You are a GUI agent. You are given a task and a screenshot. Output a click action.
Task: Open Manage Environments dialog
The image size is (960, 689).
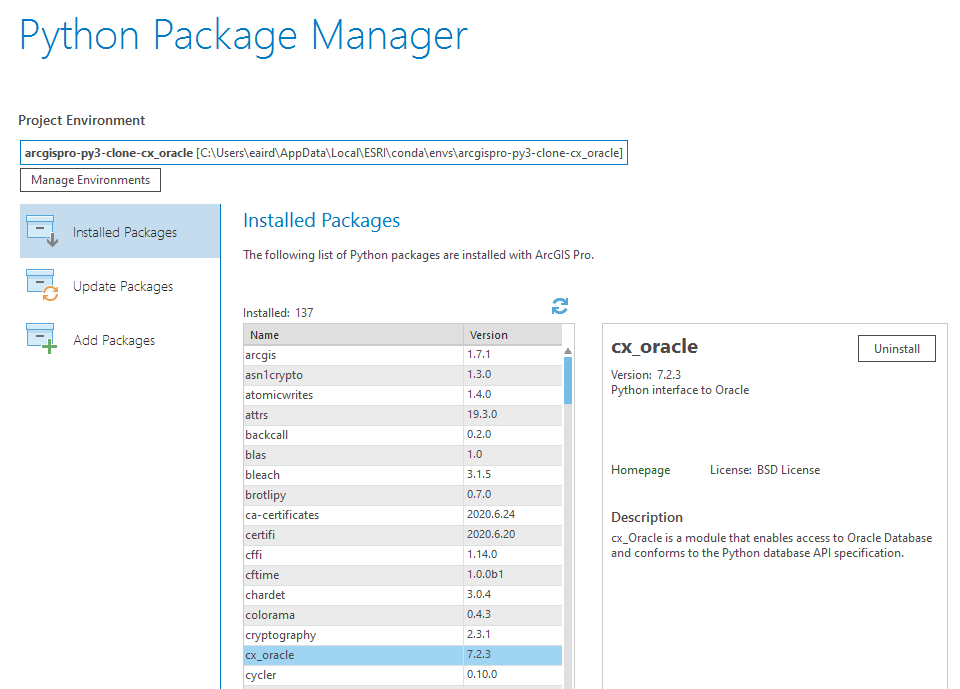[91, 180]
